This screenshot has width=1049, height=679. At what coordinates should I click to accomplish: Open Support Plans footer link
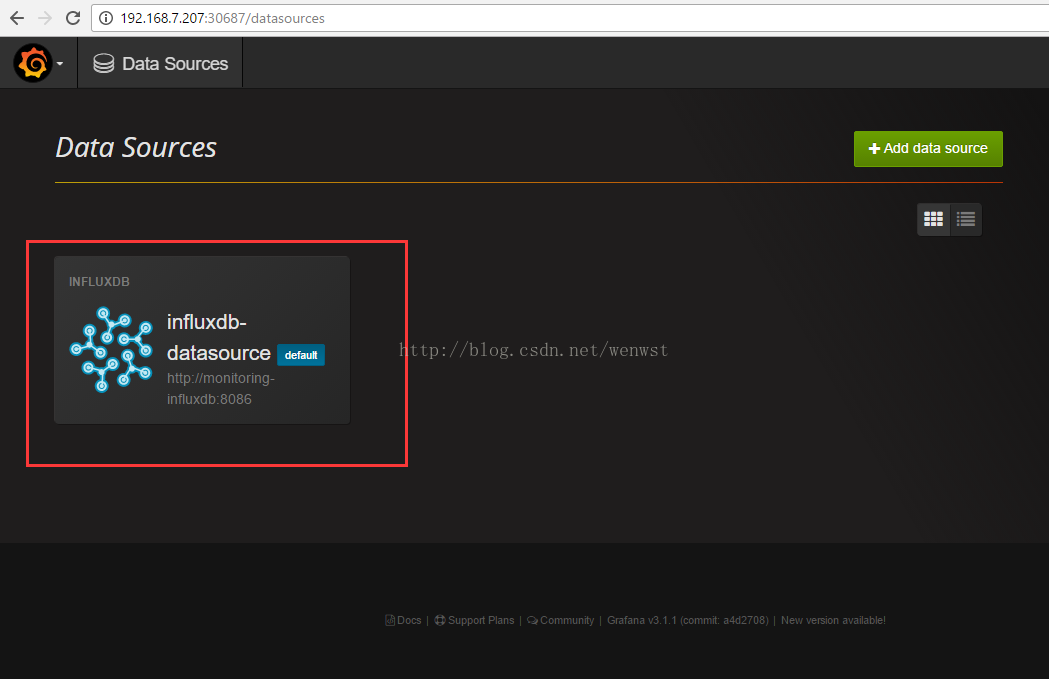click(474, 620)
